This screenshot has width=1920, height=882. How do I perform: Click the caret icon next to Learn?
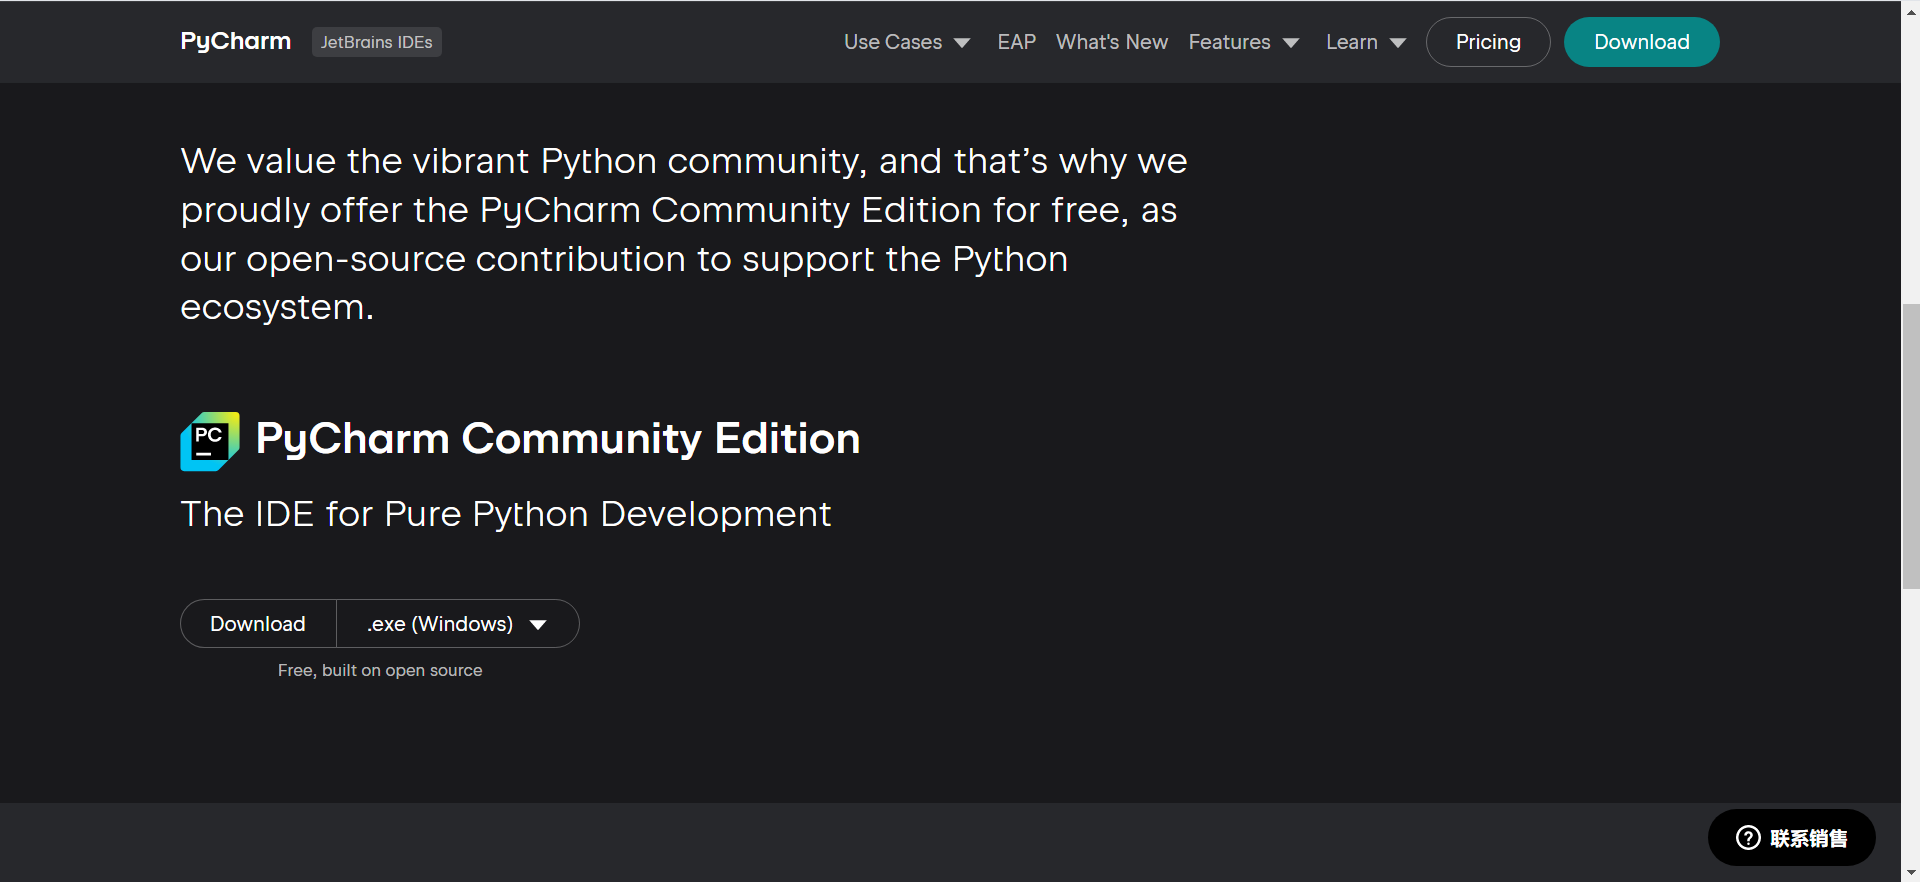(1398, 43)
